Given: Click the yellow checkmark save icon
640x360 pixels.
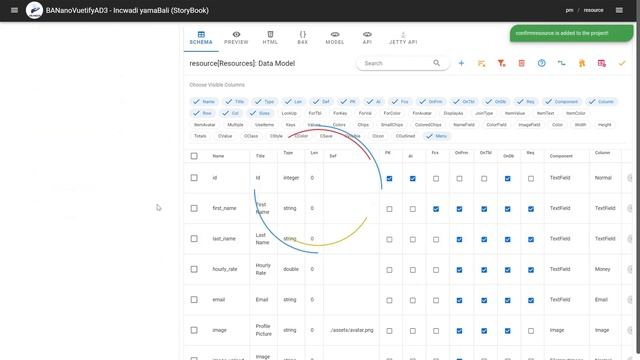Looking at the screenshot, I should (x=622, y=63).
